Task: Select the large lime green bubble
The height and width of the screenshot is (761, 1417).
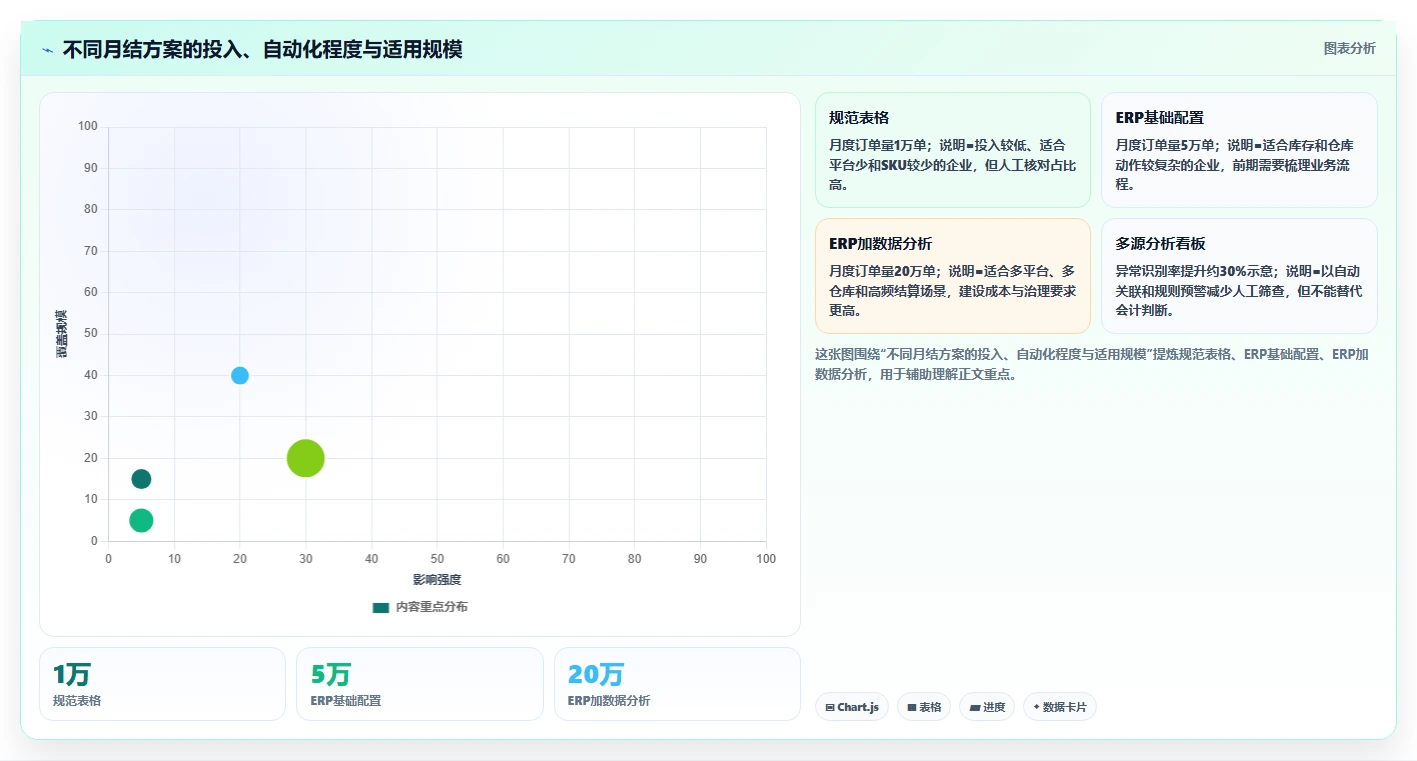Action: tap(306, 458)
